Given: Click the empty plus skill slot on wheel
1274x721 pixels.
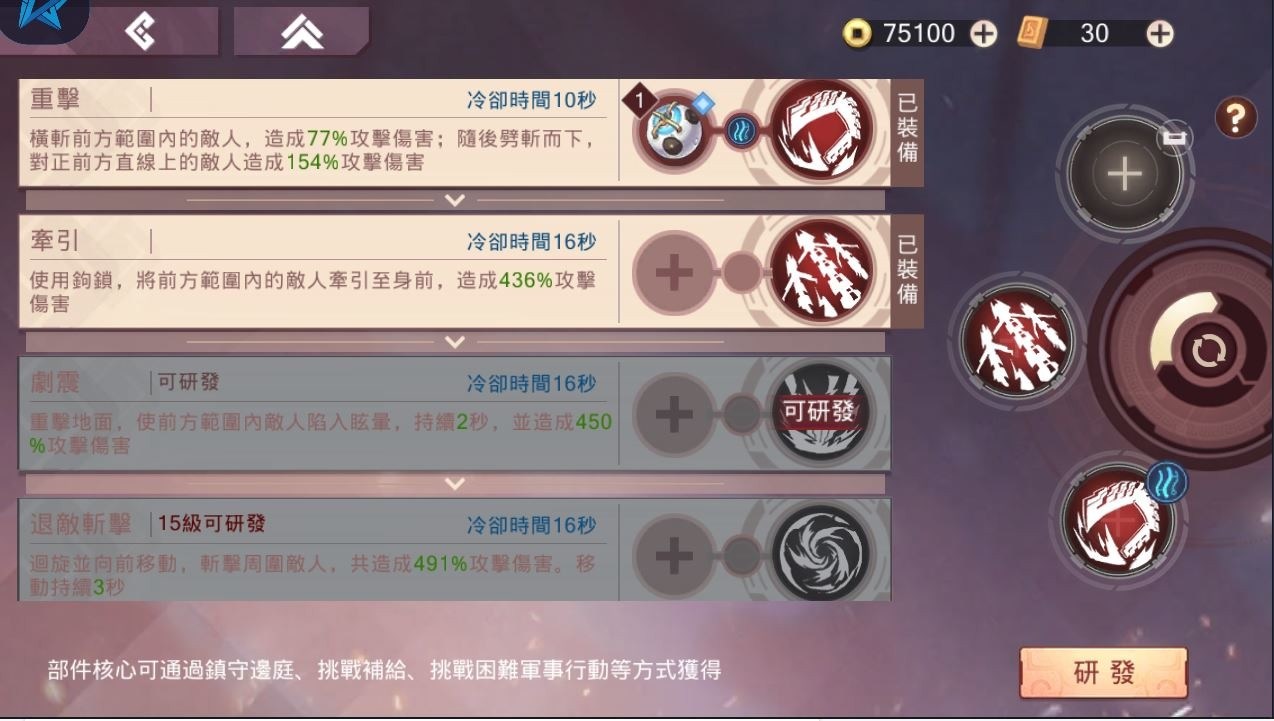Looking at the screenshot, I should [1124, 175].
